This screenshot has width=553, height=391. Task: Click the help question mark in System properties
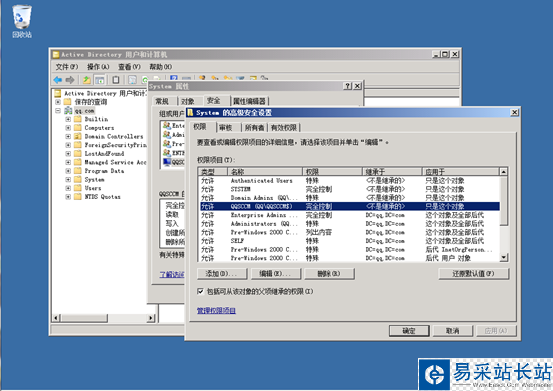click(348, 86)
